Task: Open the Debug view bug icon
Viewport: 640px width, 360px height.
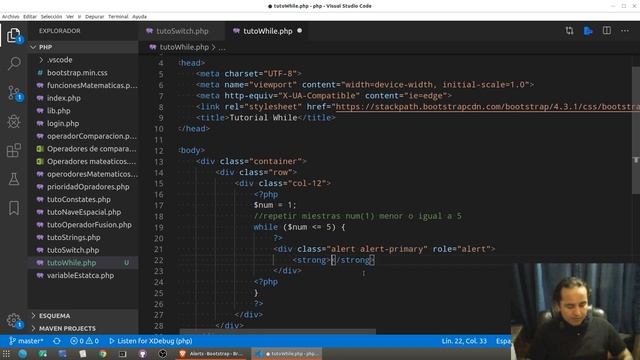Action: (14, 122)
